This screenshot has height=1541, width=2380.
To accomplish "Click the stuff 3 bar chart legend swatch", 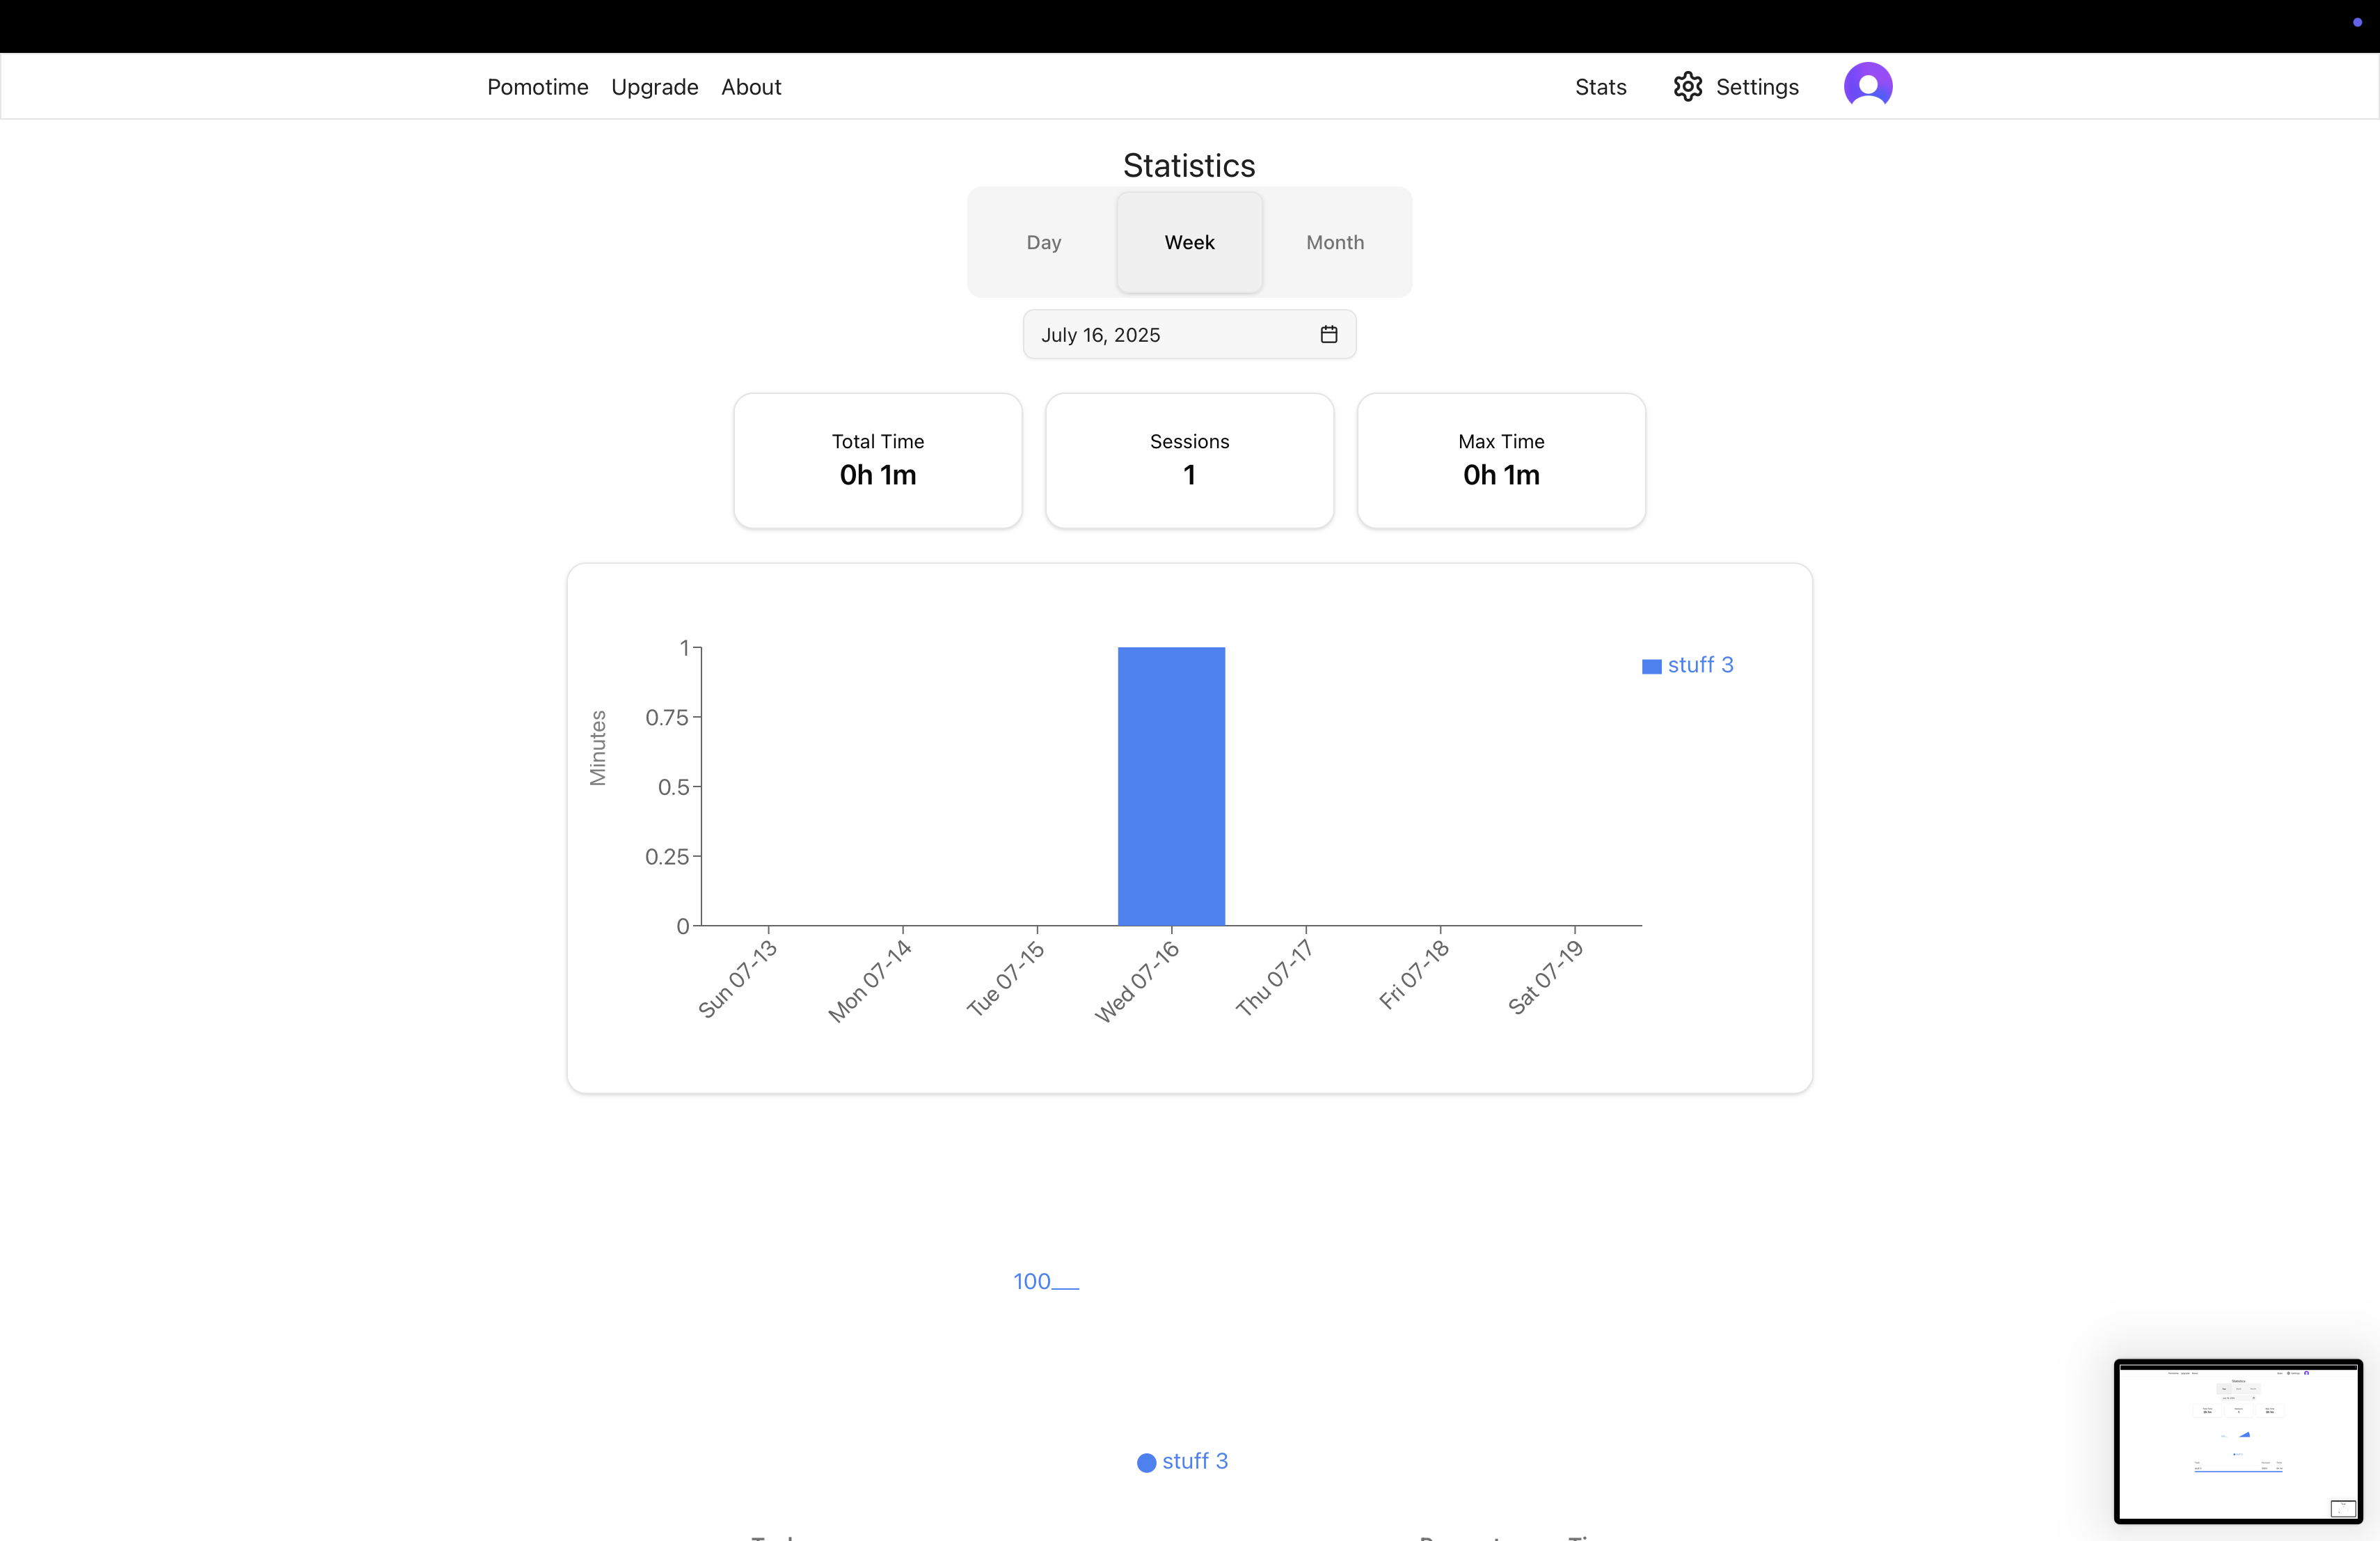I will (1652, 666).
